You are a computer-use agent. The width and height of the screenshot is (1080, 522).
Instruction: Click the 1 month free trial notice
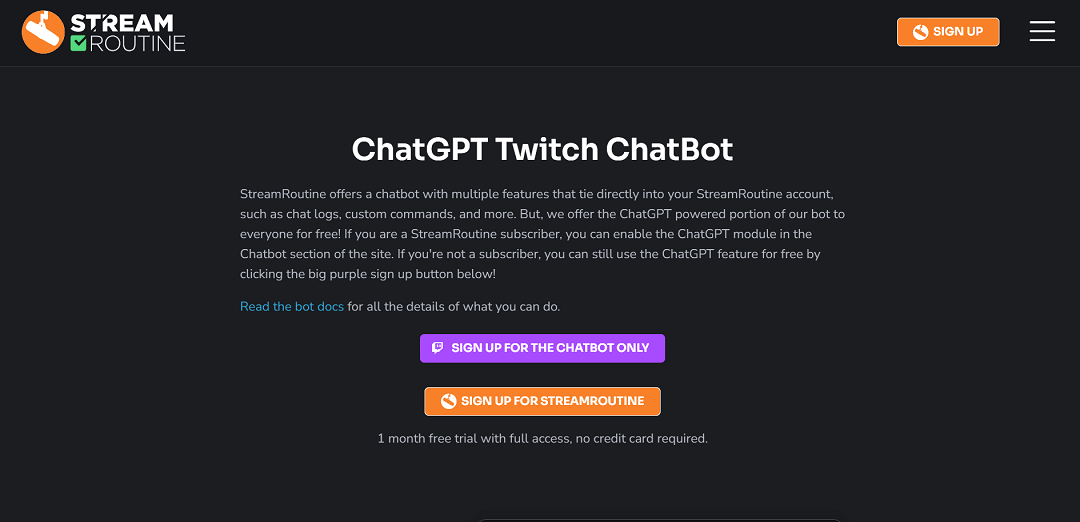[542, 438]
